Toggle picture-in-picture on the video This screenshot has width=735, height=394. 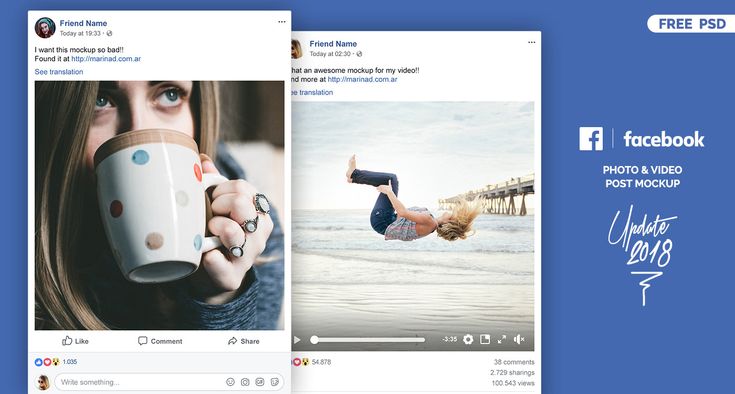[x=485, y=339]
